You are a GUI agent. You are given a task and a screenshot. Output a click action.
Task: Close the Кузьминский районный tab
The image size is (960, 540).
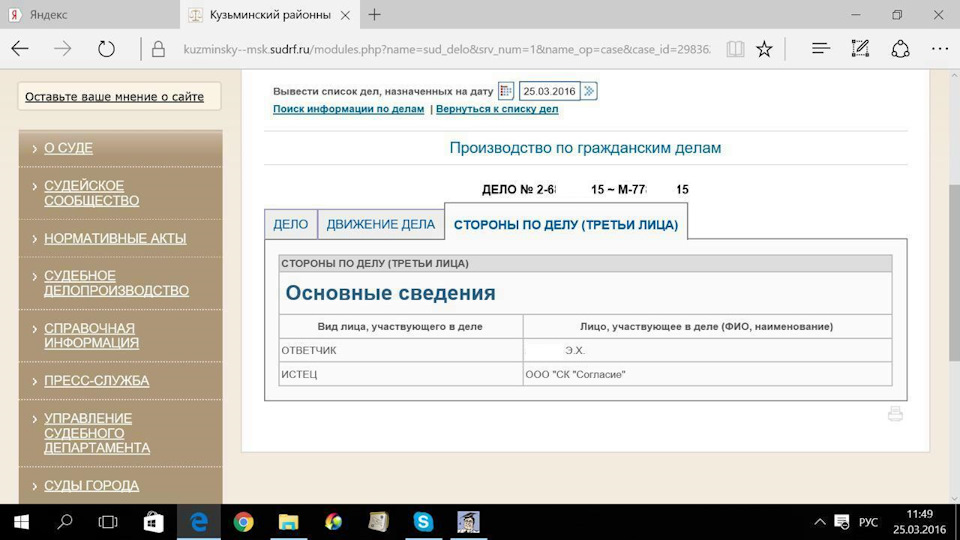(345, 15)
